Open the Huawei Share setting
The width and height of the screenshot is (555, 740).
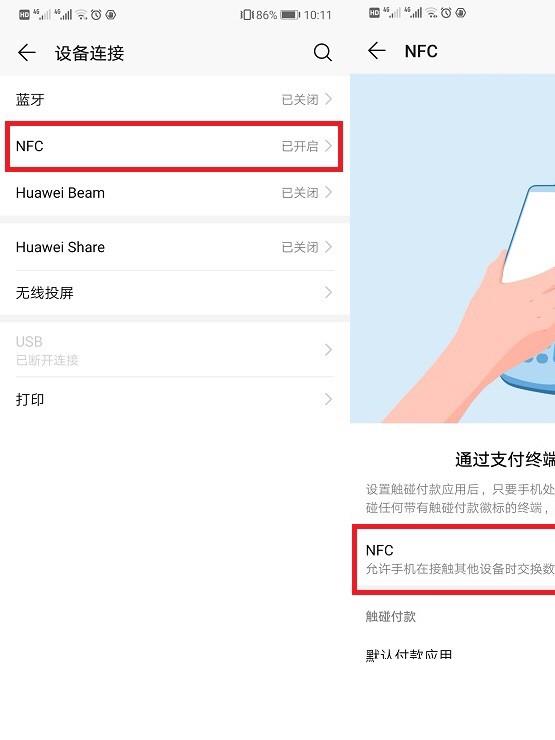click(x=175, y=247)
